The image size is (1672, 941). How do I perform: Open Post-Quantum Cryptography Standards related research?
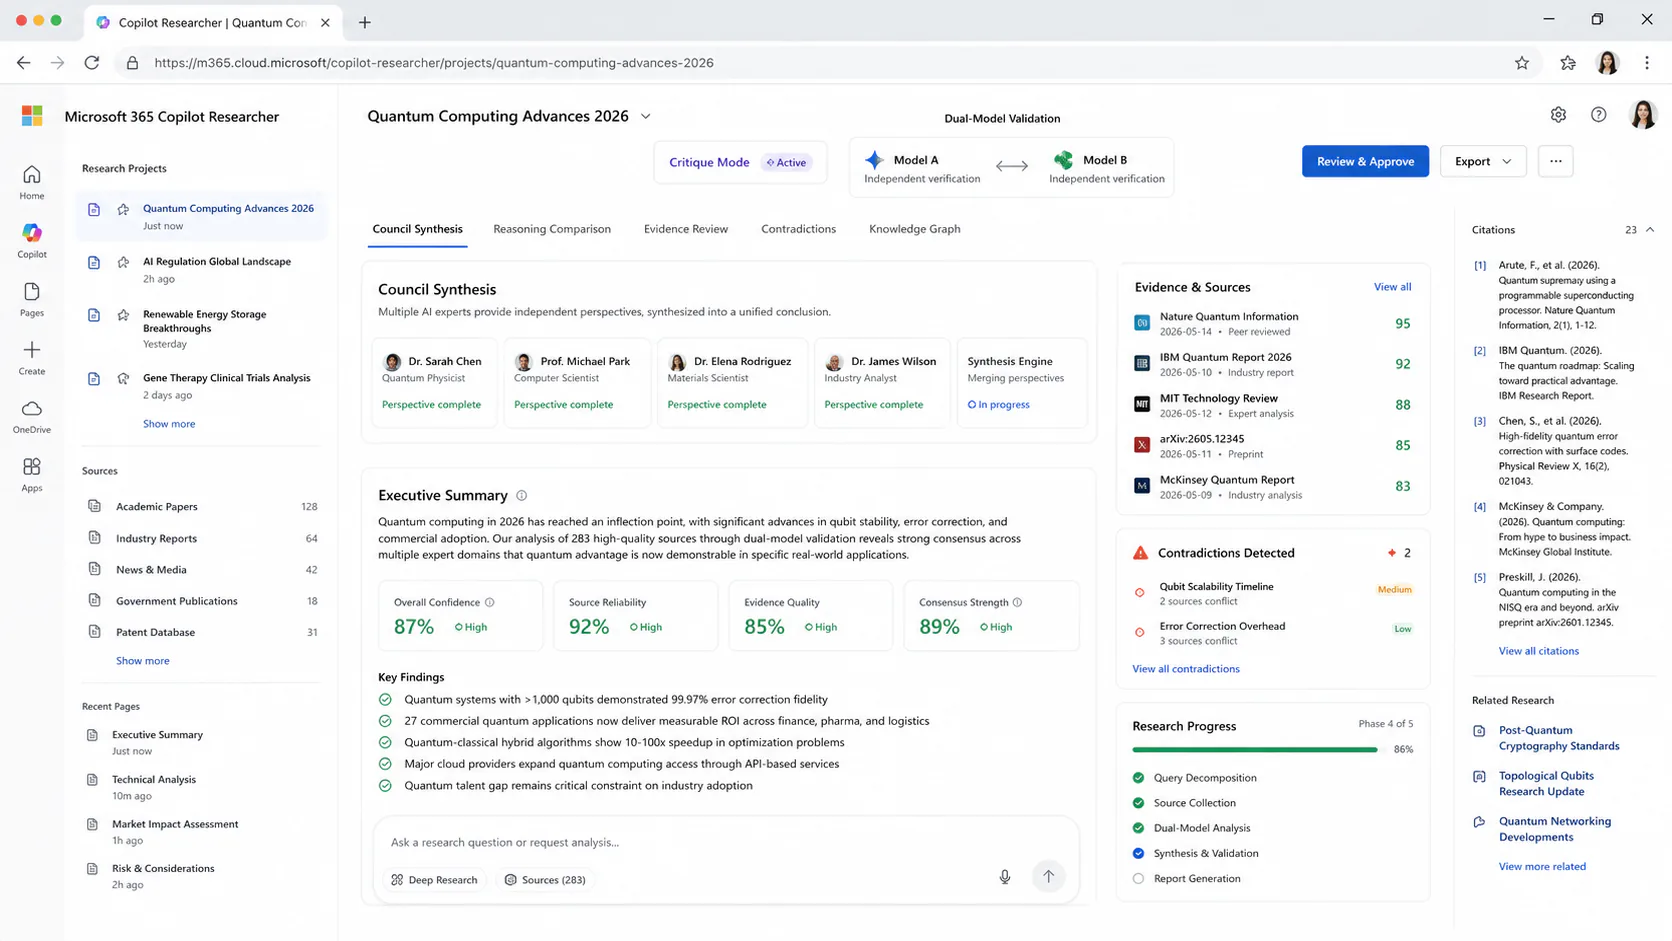1559,738
